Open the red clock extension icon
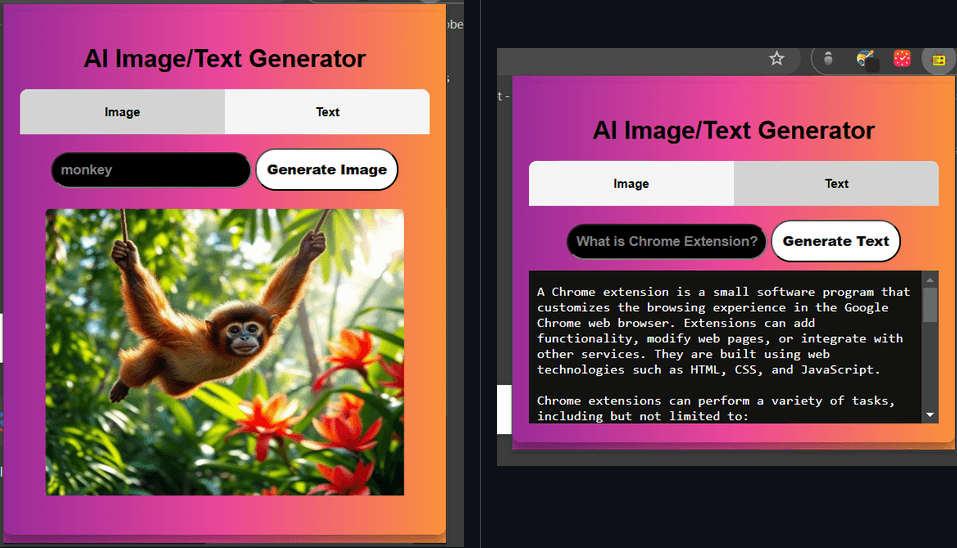957x548 pixels. coord(902,59)
